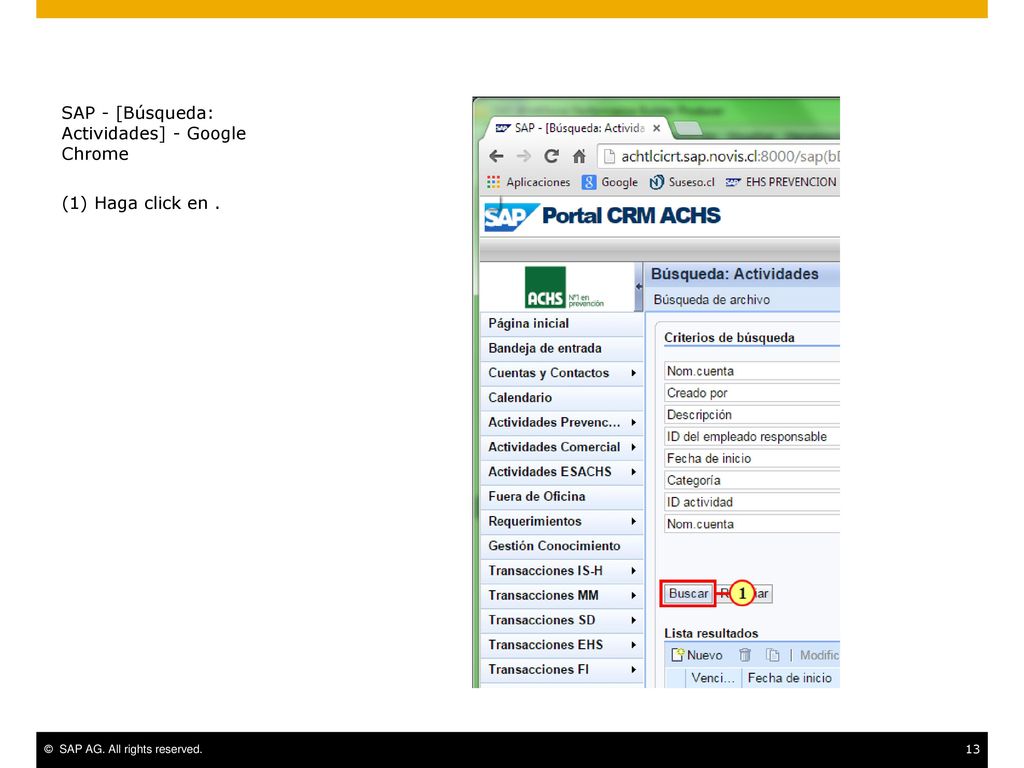The height and width of the screenshot is (768, 1024).
Task: Expand Transacciones FI submenu arrow
Action: tap(633, 670)
